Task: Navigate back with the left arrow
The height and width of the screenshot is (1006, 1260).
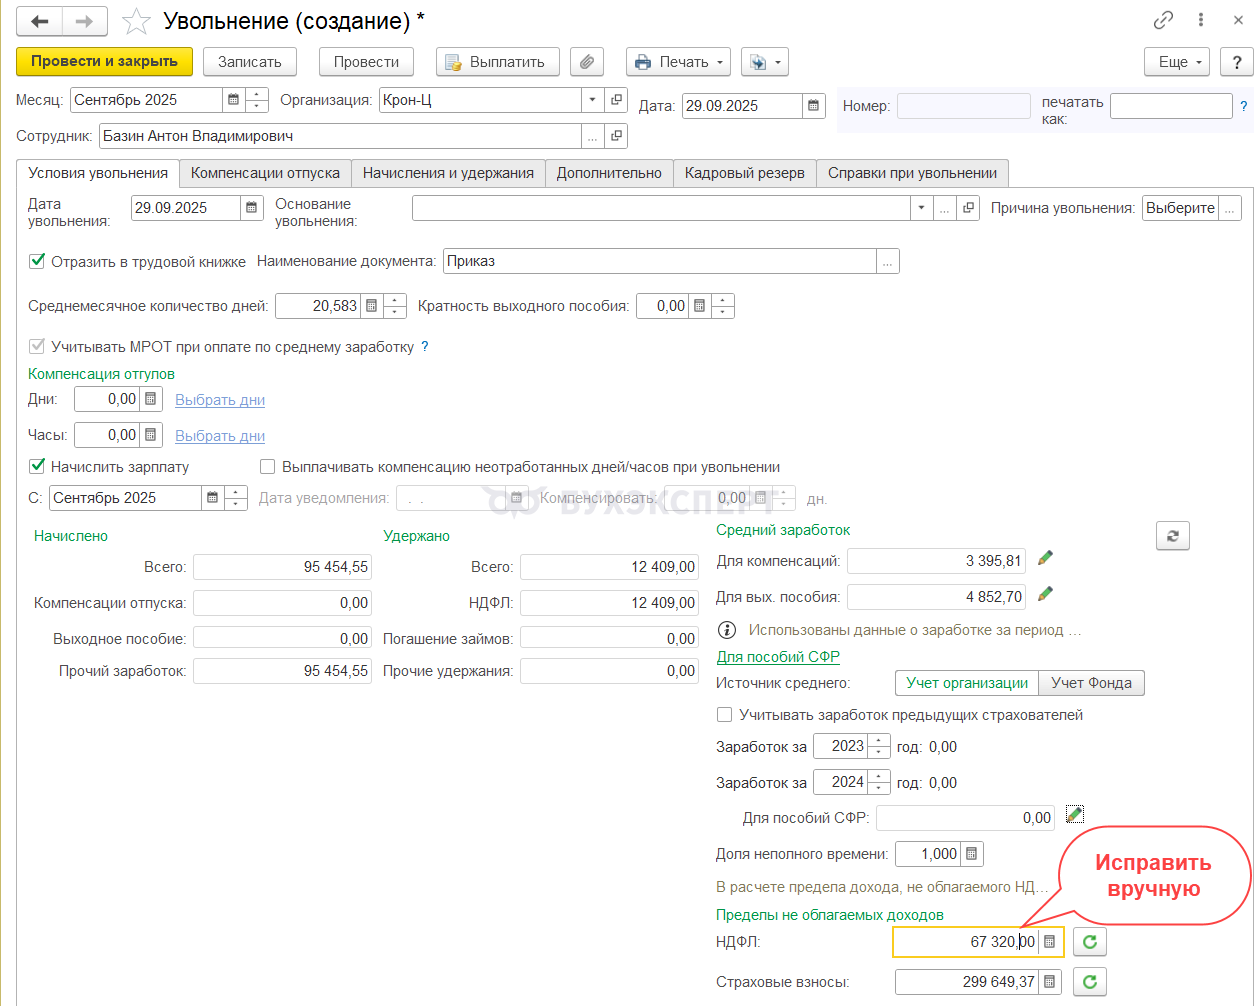Action: pos(40,21)
